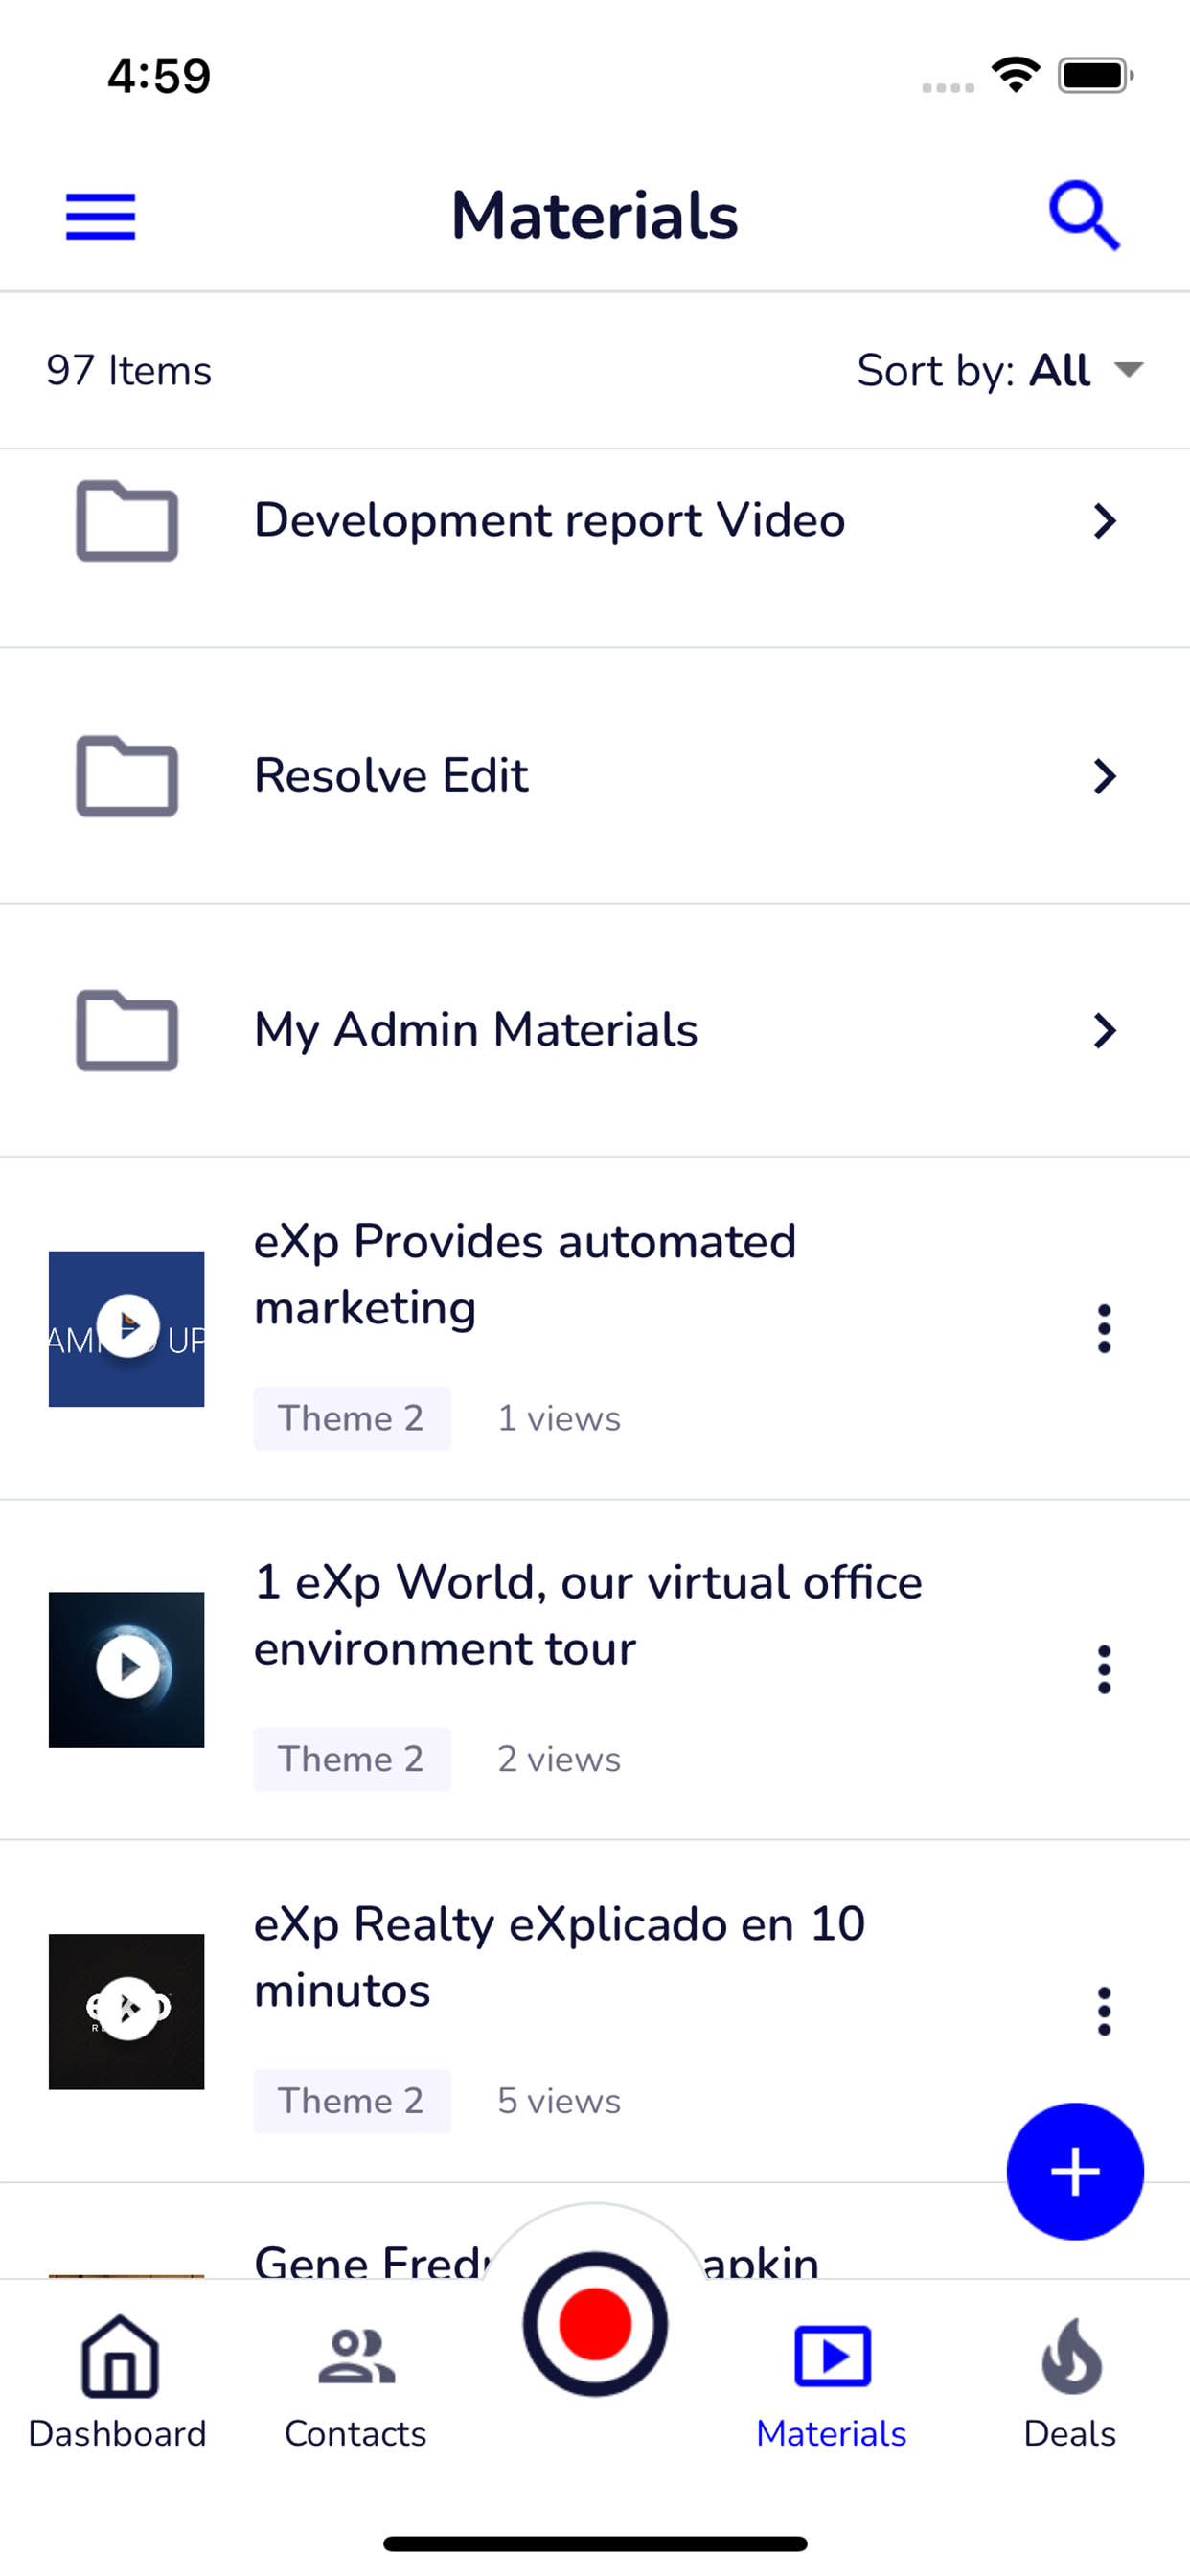Switch to the Deals tab
Image resolution: width=1190 pixels, height=2576 pixels.
(1070, 2381)
